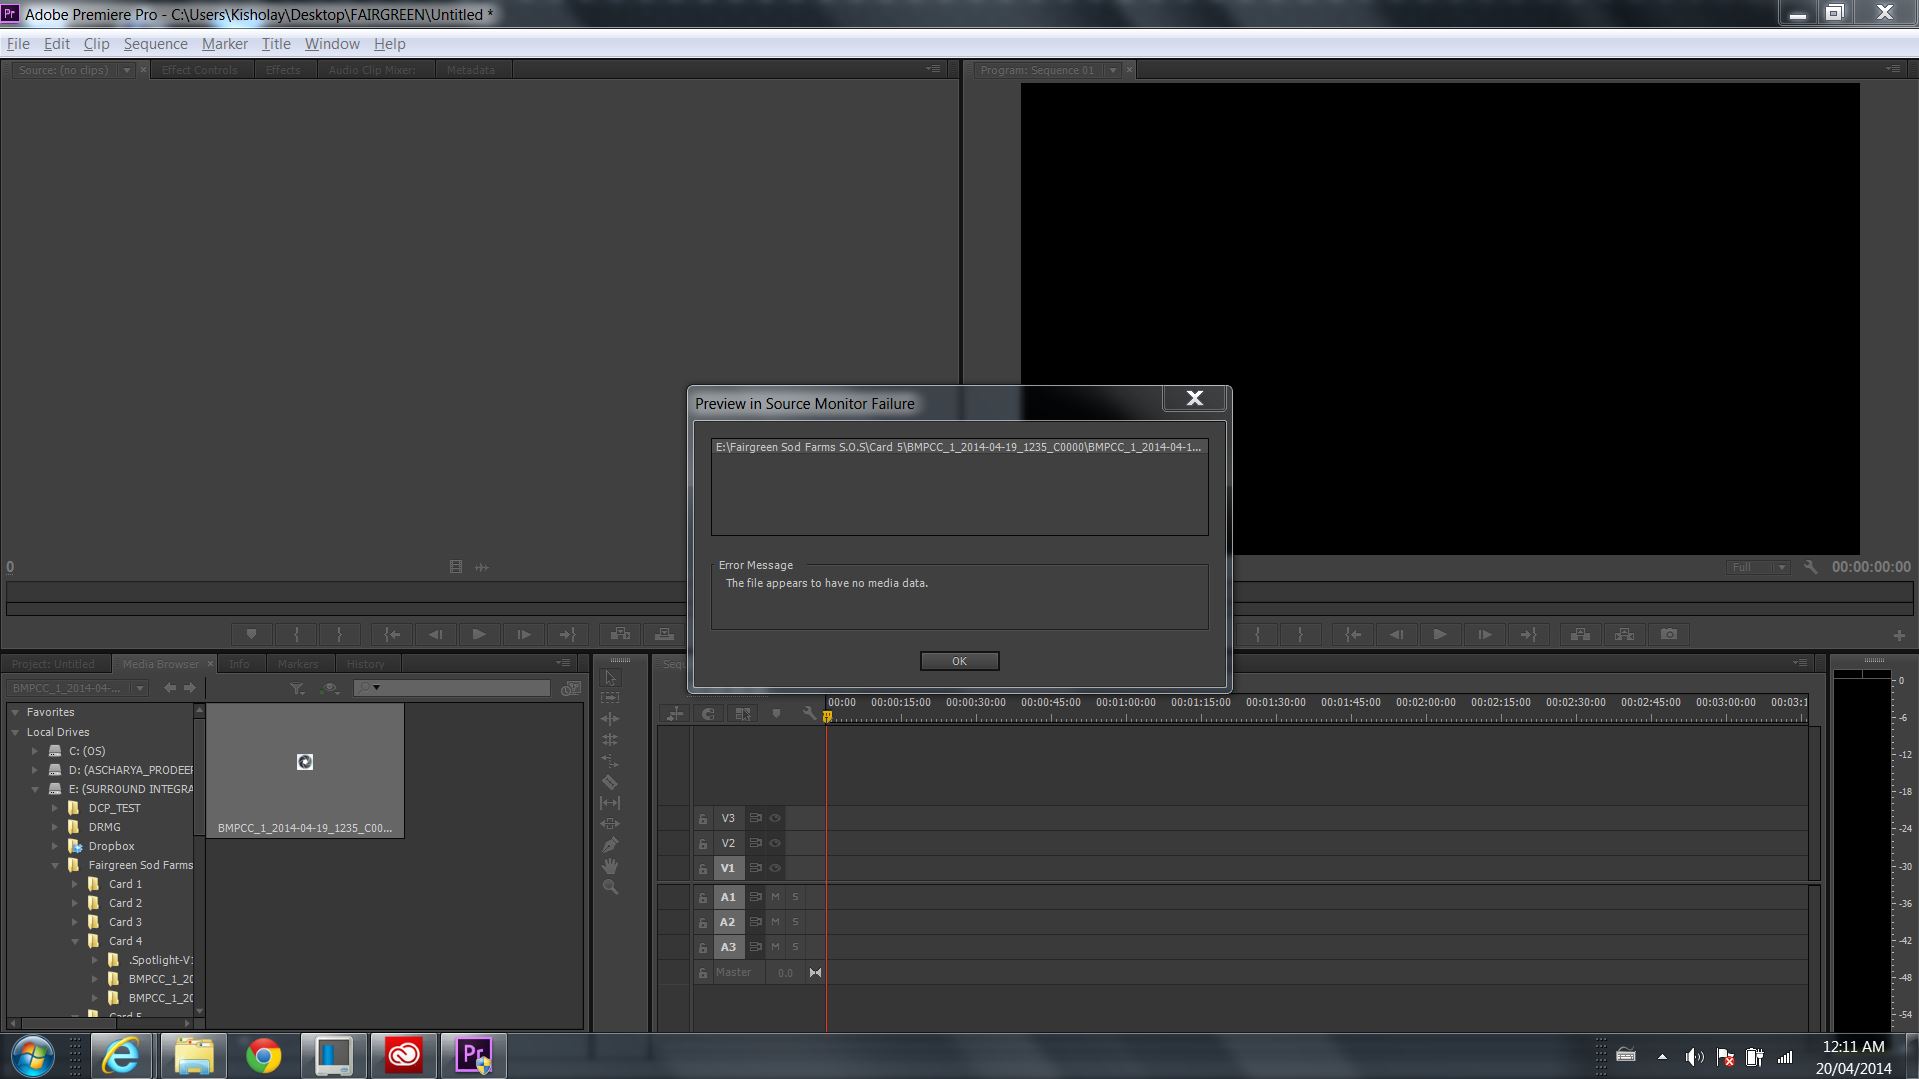Click the nest sequence insert icon
Screen dimensions: 1919x1079
(x=675, y=713)
